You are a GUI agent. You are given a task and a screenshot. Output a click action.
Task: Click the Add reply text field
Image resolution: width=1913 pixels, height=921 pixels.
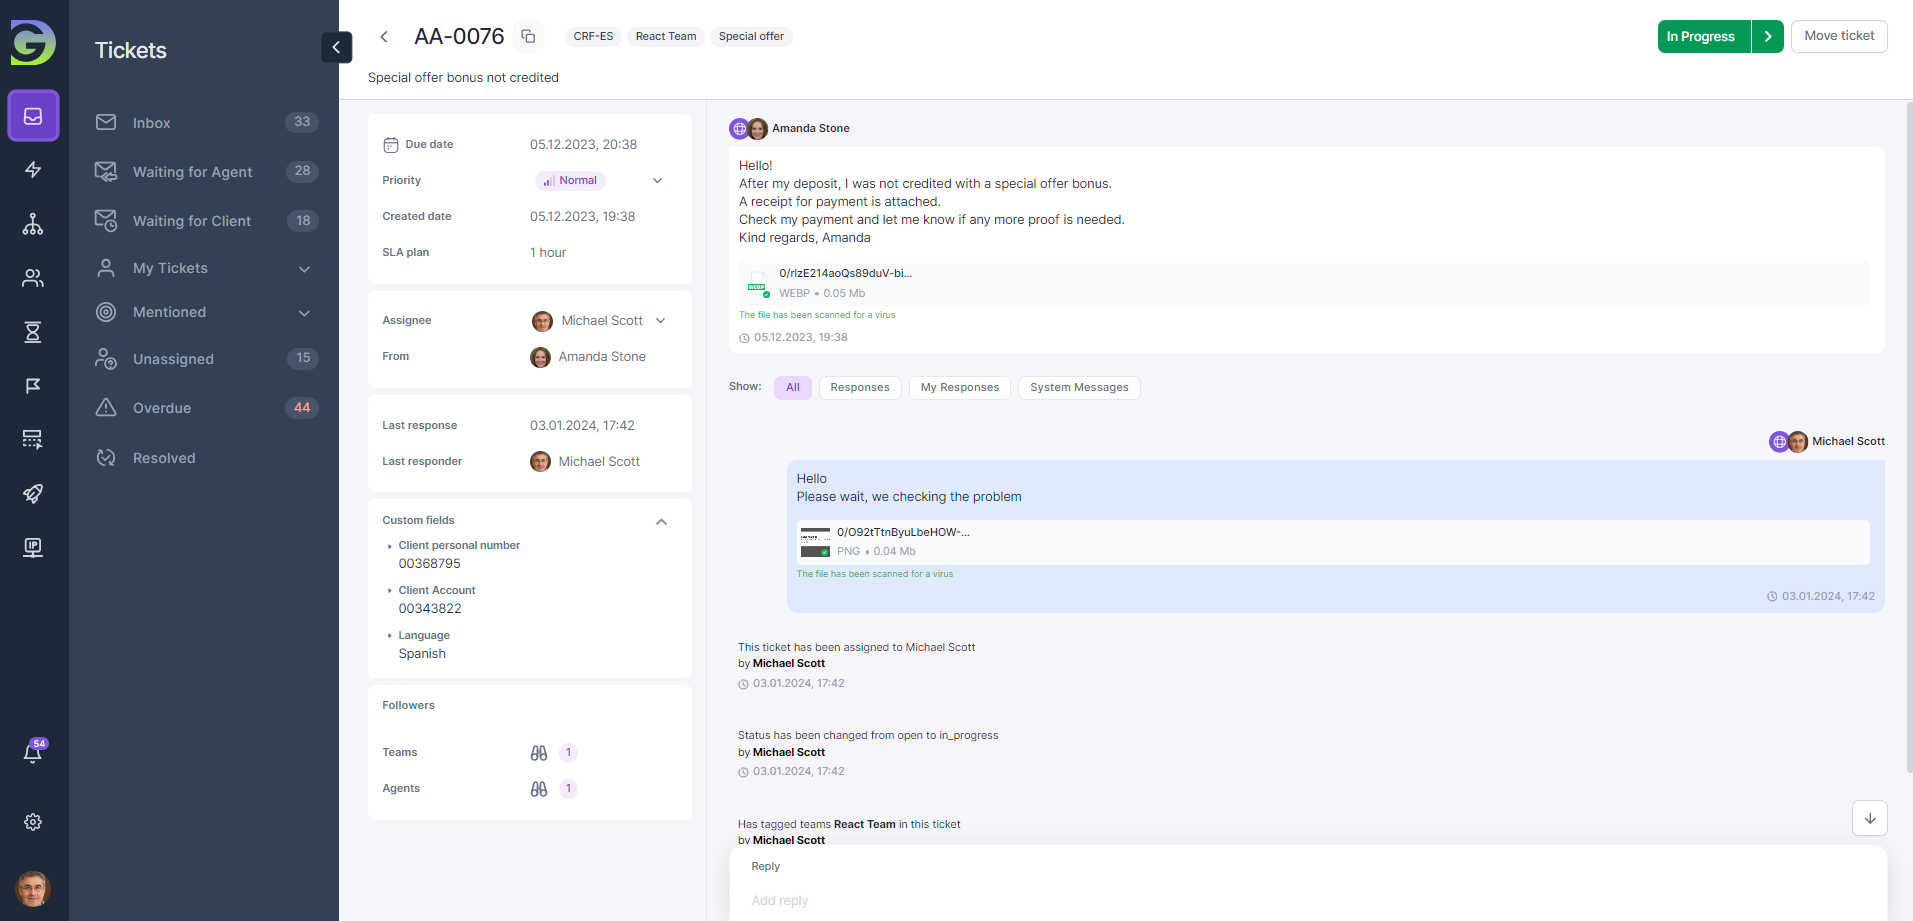(1300, 900)
